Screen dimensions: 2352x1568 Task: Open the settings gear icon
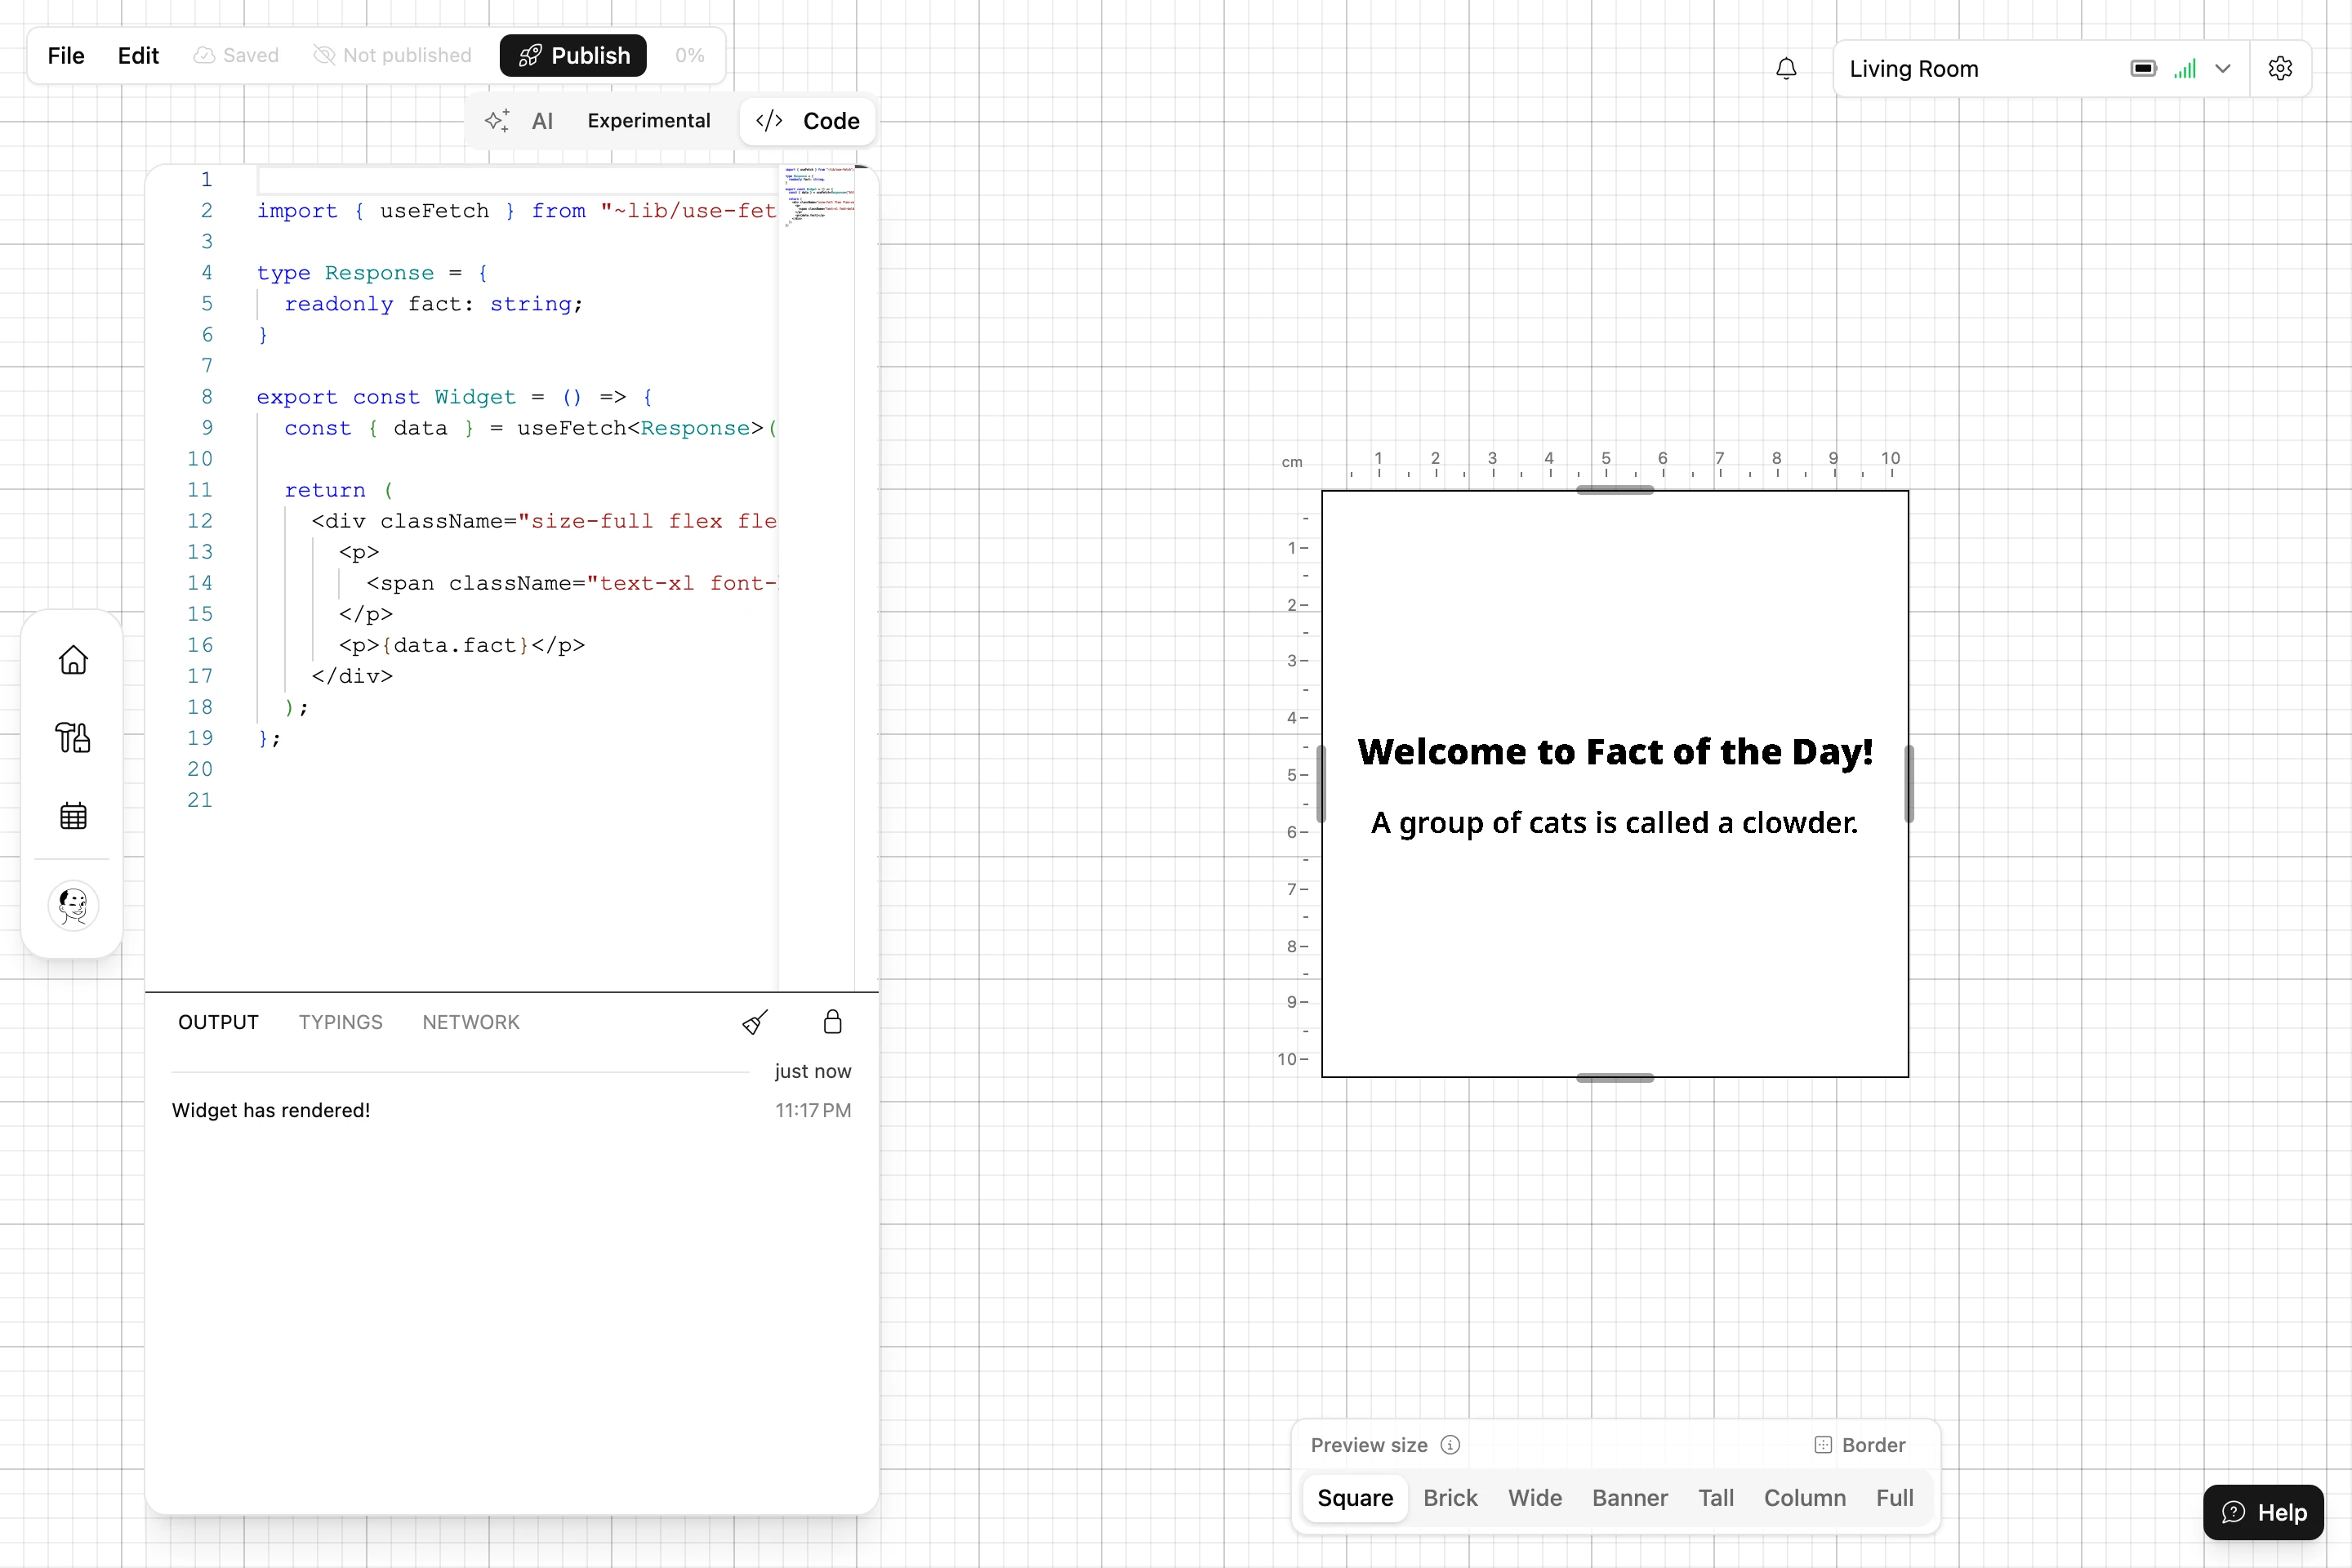2280,69
